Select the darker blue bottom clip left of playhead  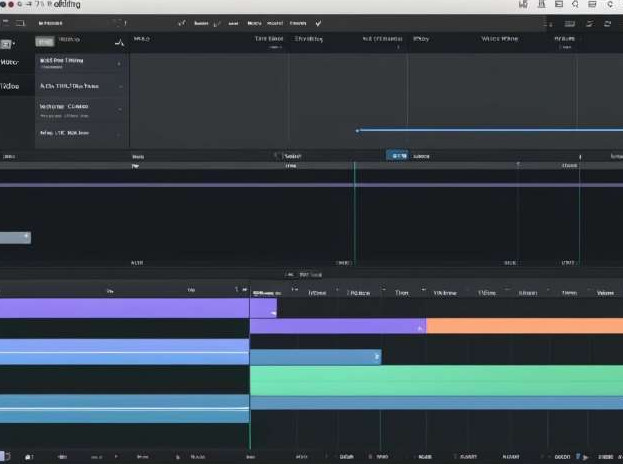pyautogui.click(x=124, y=409)
